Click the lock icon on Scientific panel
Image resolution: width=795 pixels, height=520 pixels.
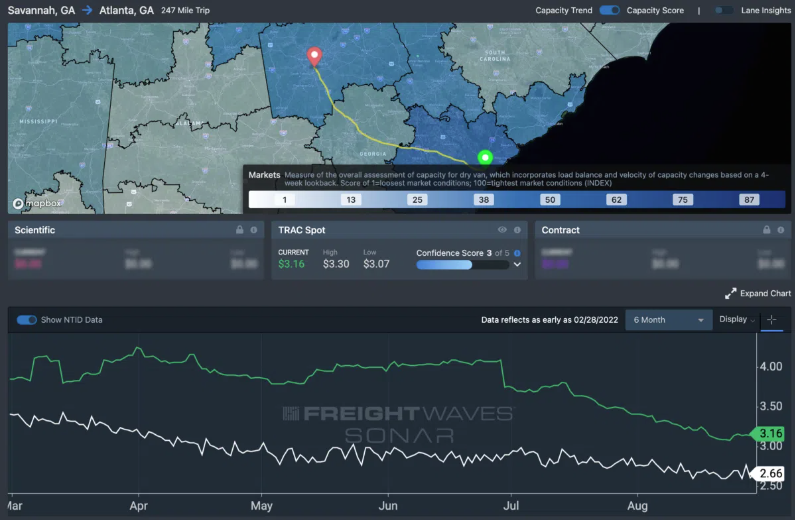tap(239, 230)
